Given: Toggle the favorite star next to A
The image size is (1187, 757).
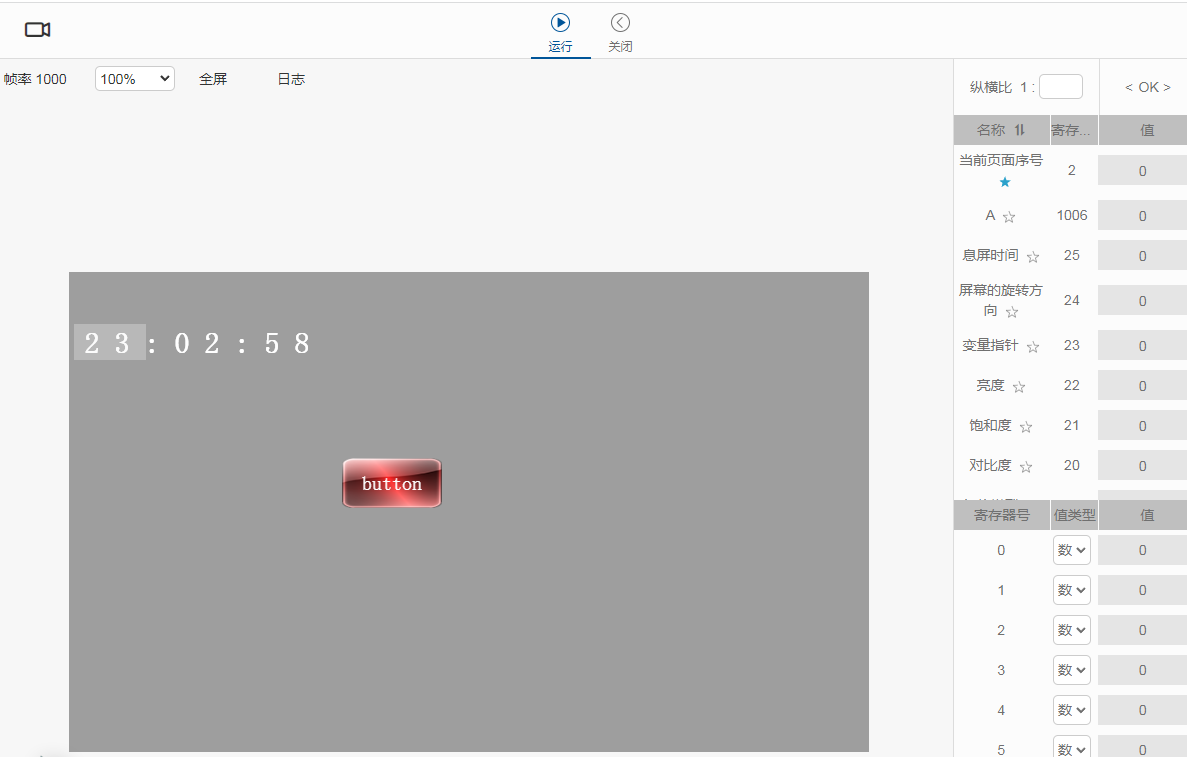Looking at the screenshot, I should [x=1009, y=217].
